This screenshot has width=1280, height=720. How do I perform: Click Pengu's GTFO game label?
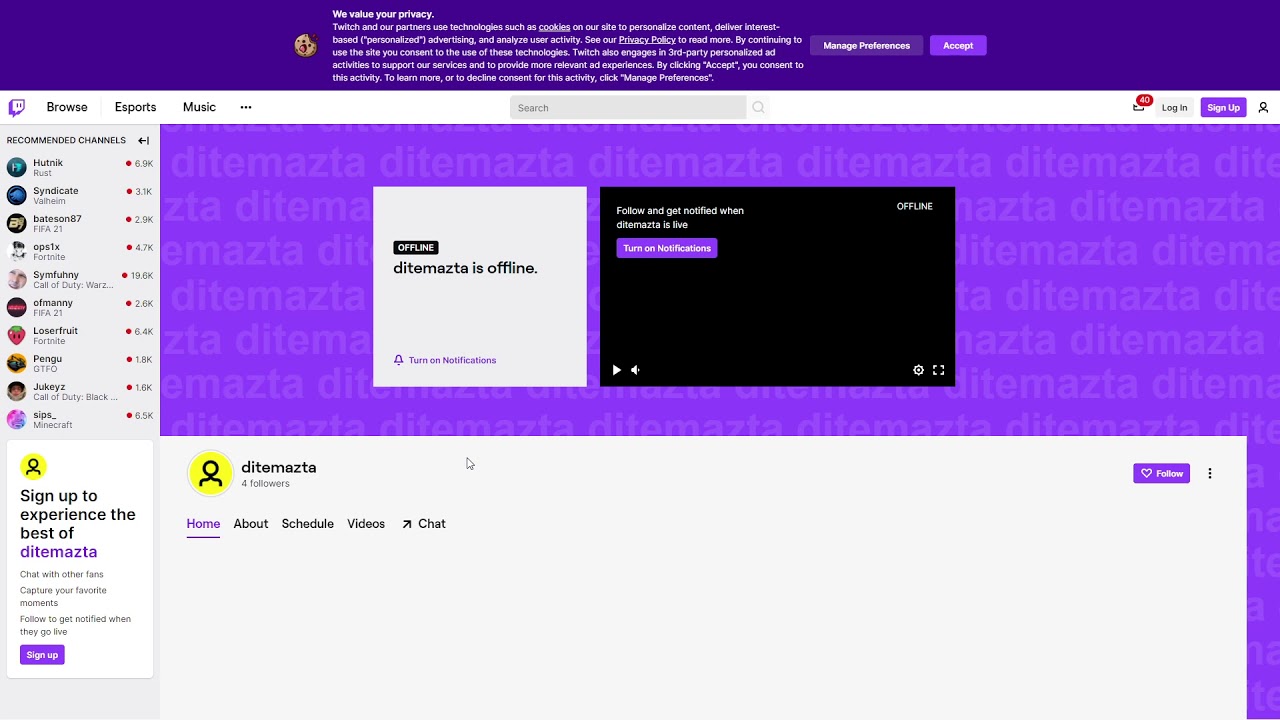click(x=45, y=369)
